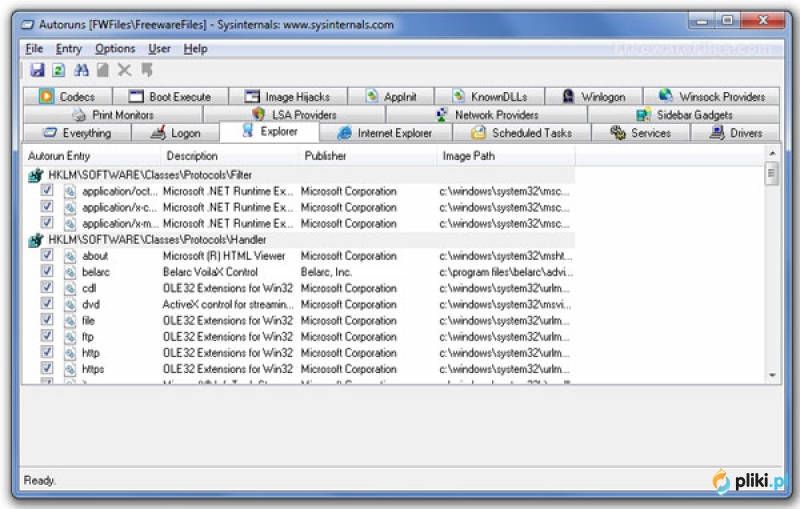Click the file icon beside cdl

[70, 289]
